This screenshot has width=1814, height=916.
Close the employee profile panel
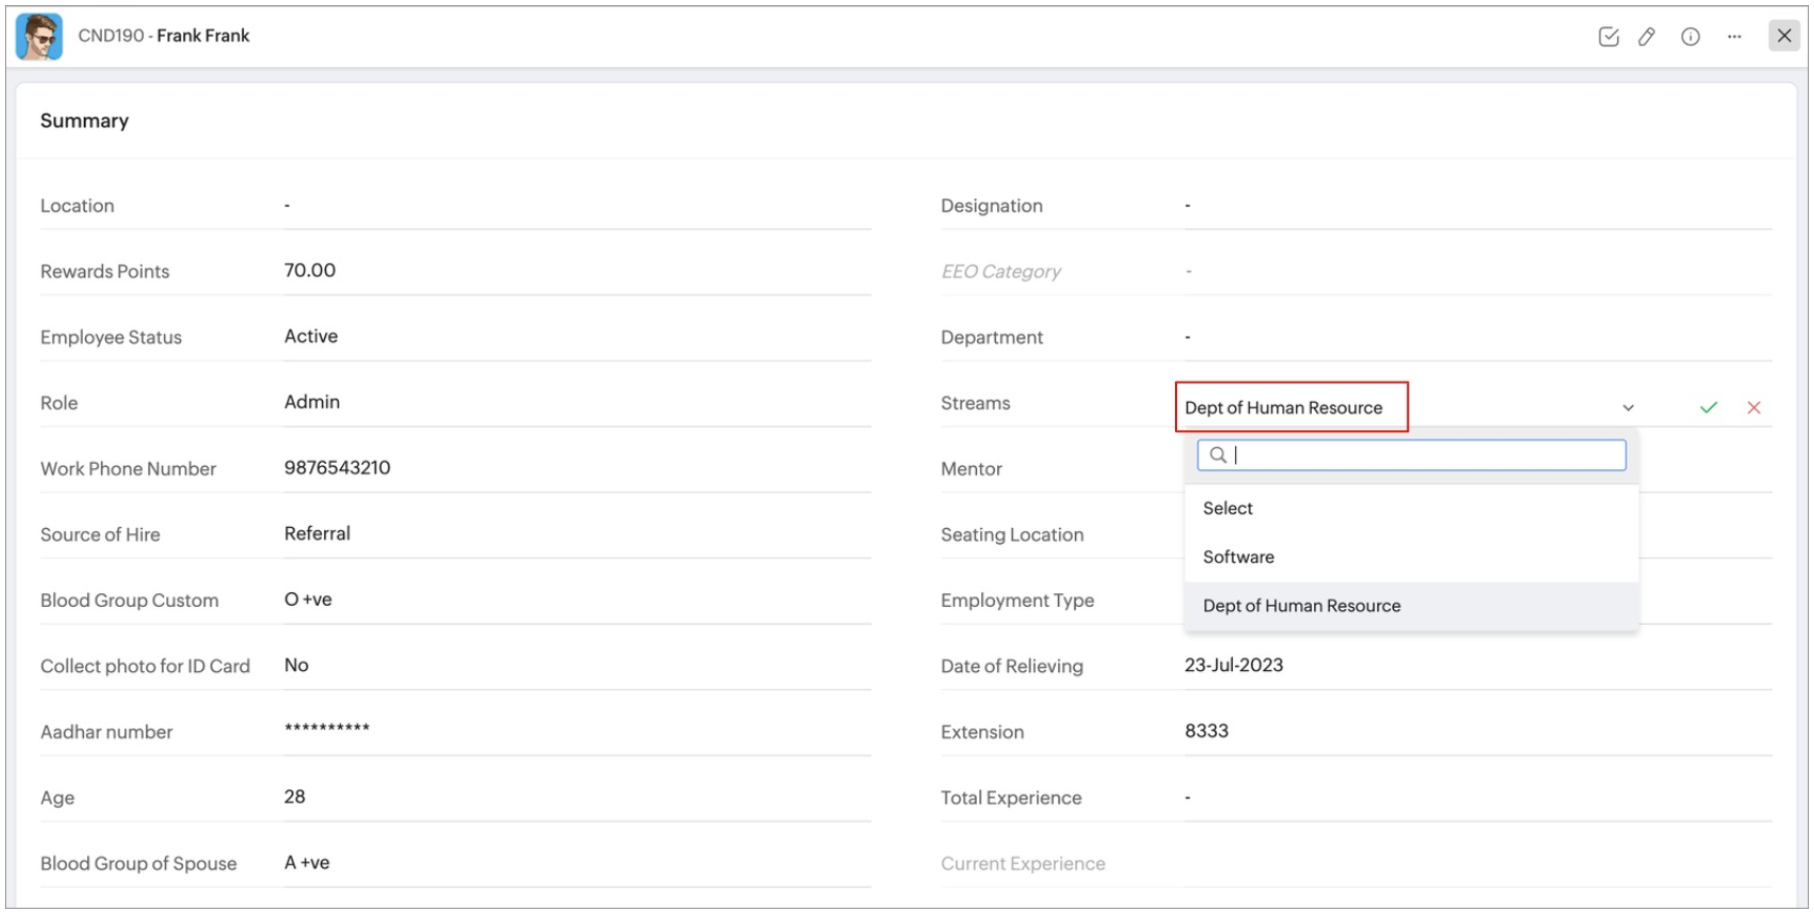point(1784,36)
